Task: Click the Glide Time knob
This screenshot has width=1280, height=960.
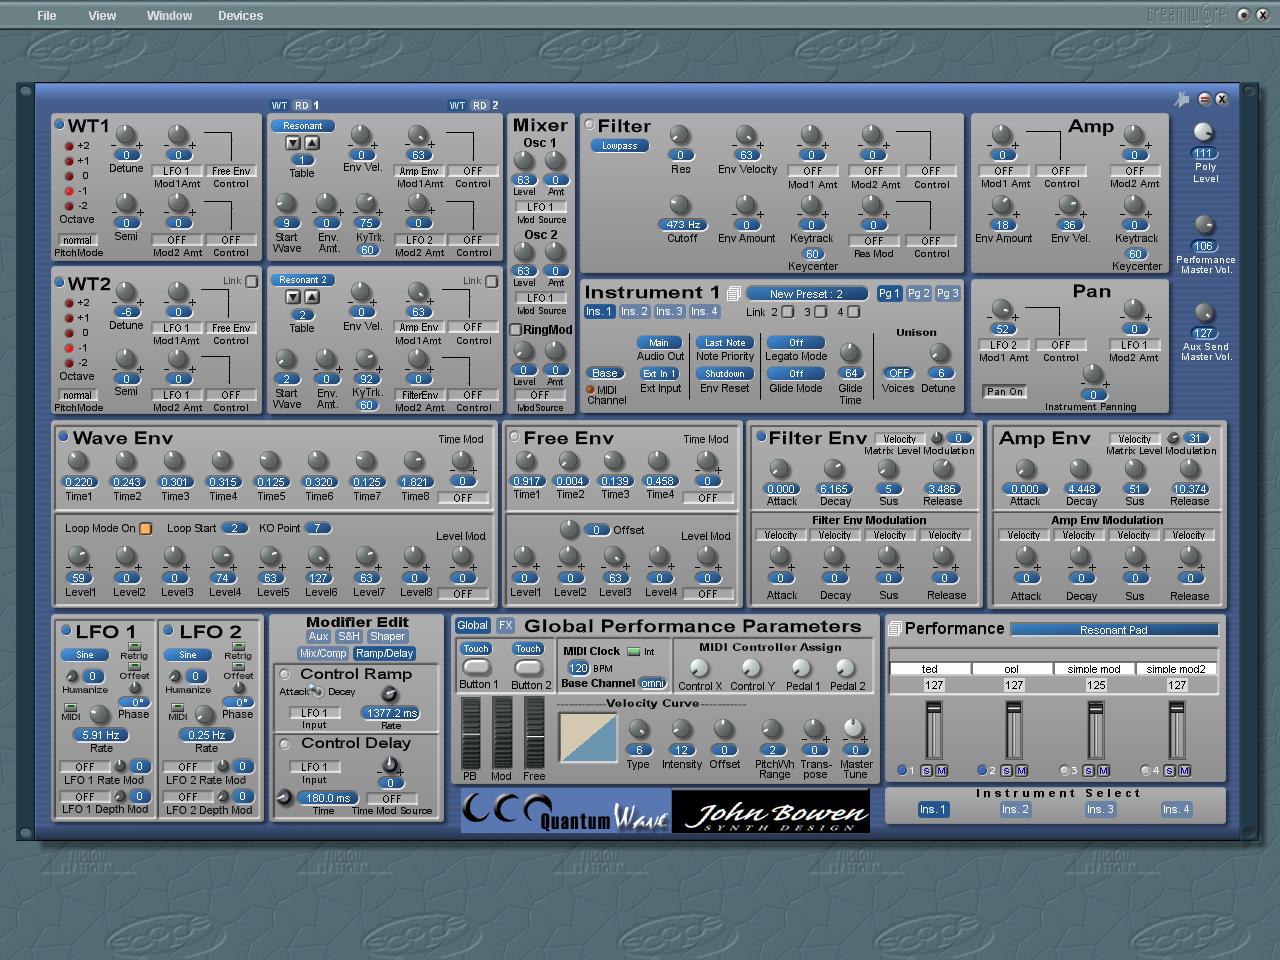Action: [x=850, y=352]
